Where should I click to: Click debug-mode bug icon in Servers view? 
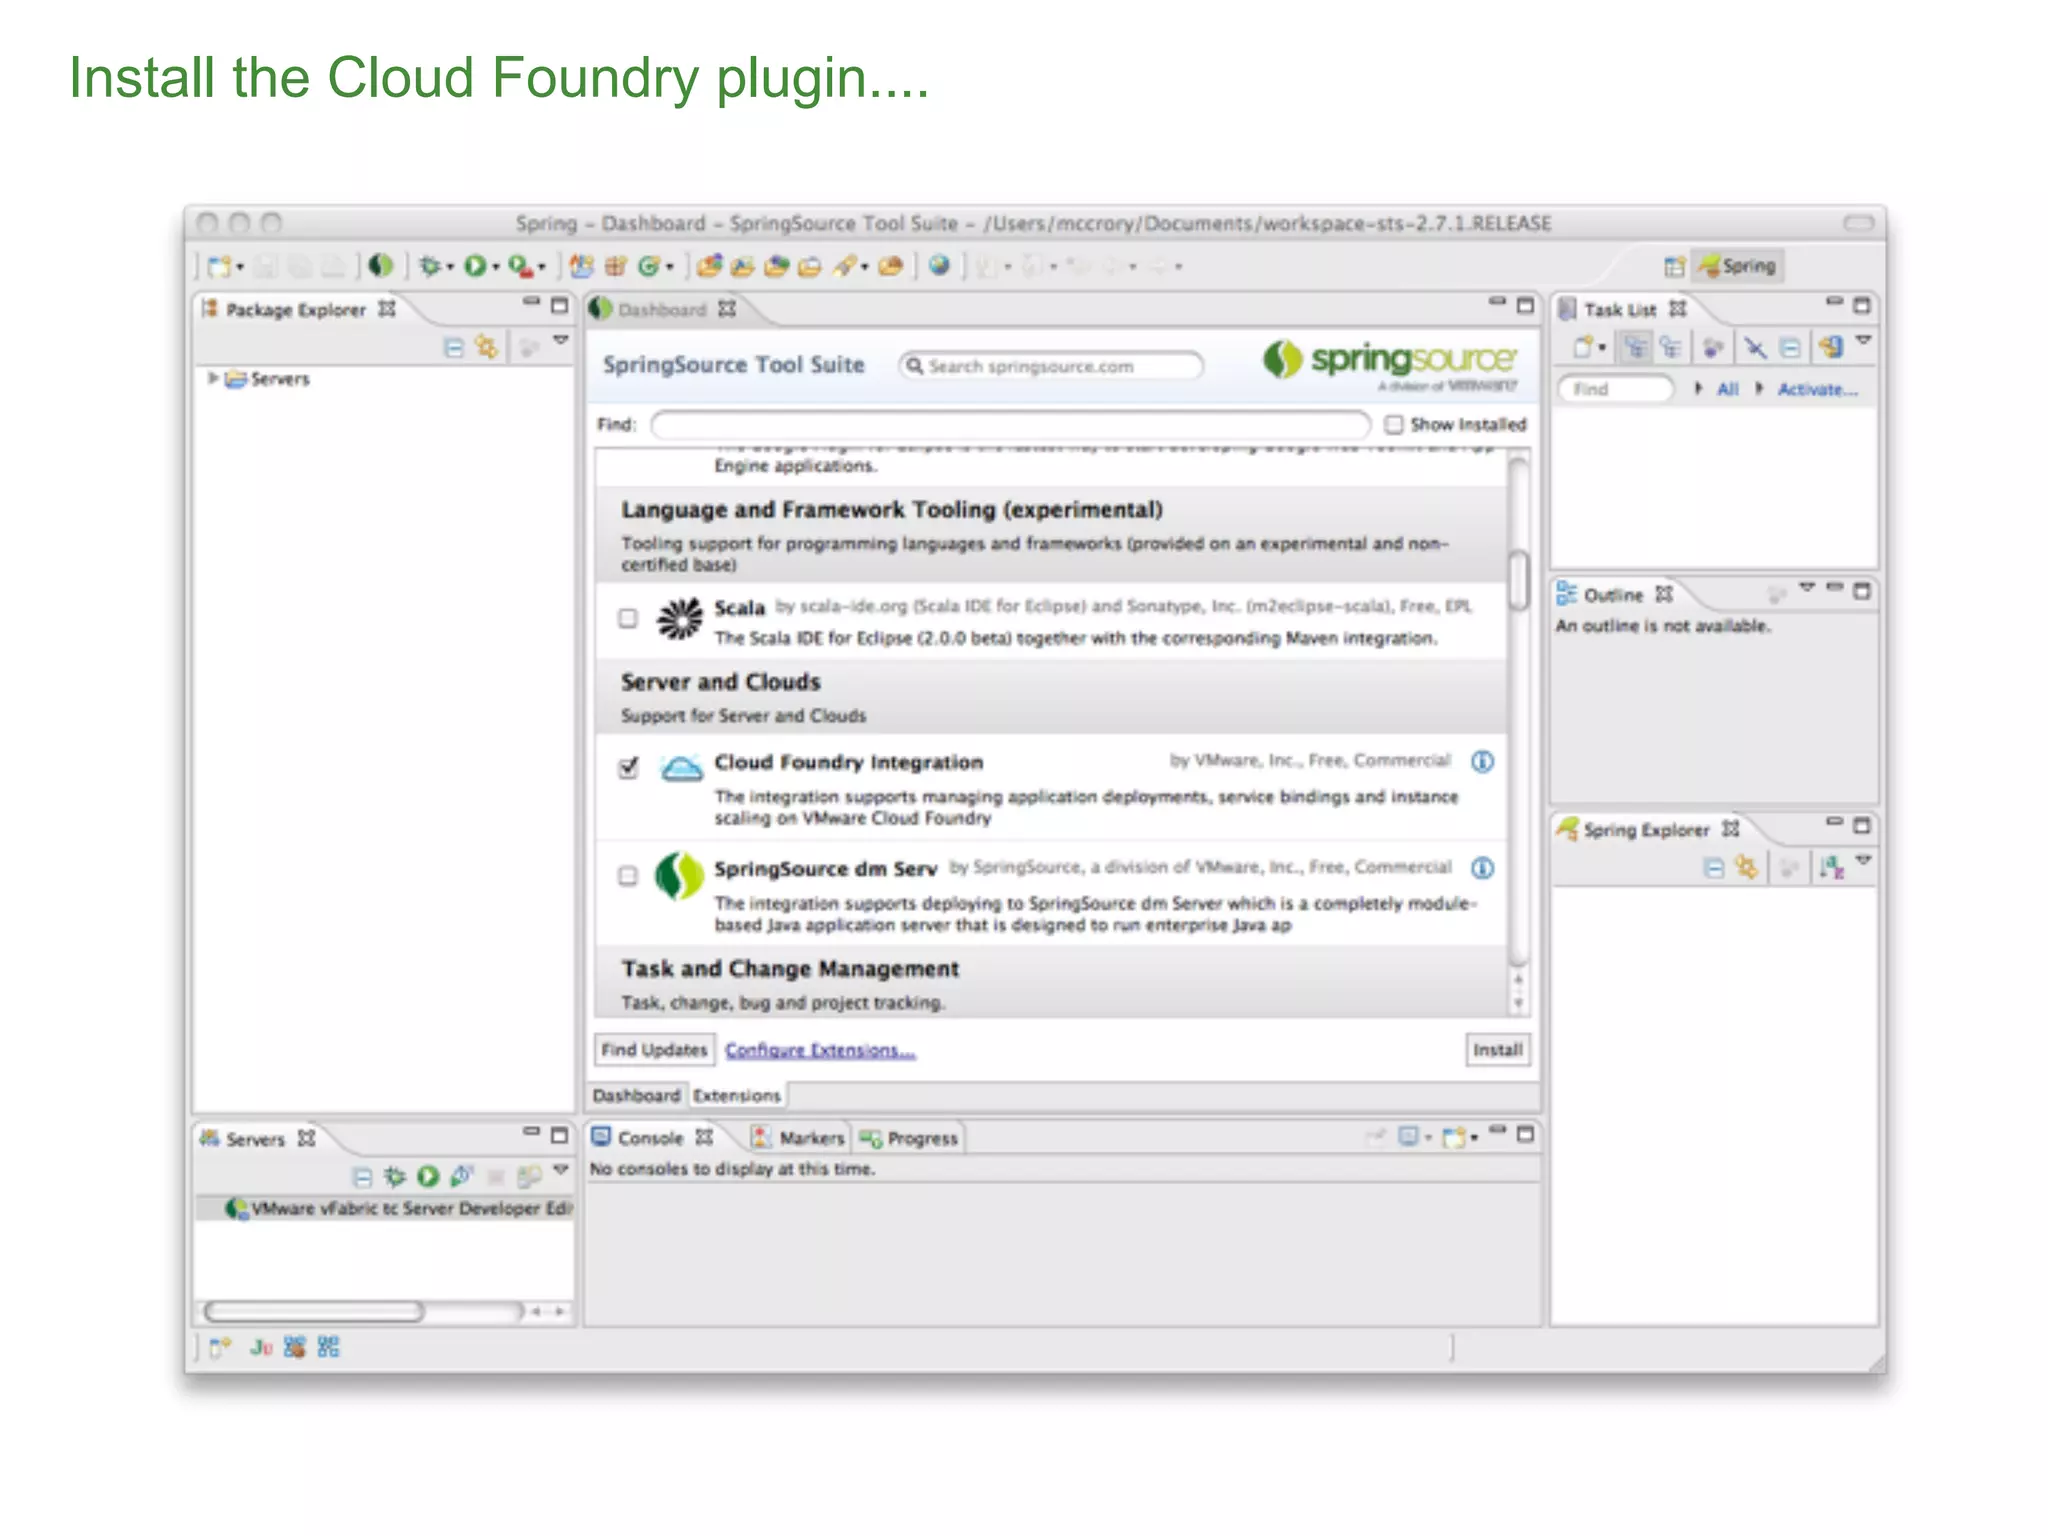pyautogui.click(x=395, y=1176)
